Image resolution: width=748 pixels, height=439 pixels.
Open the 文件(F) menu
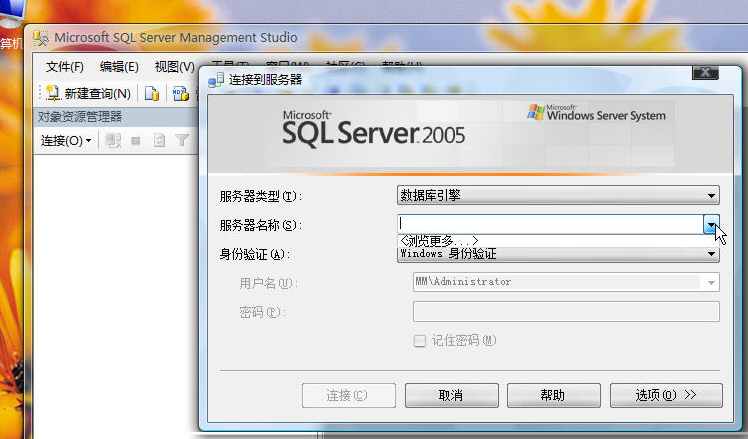(65, 67)
